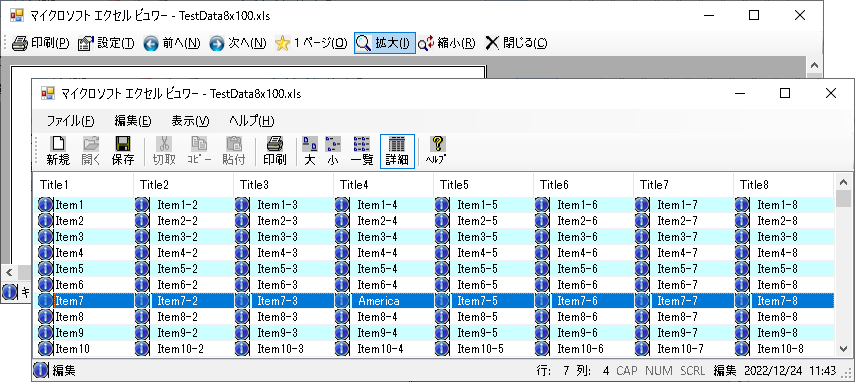Click the 縮小(R) zoom out button

click(447, 43)
